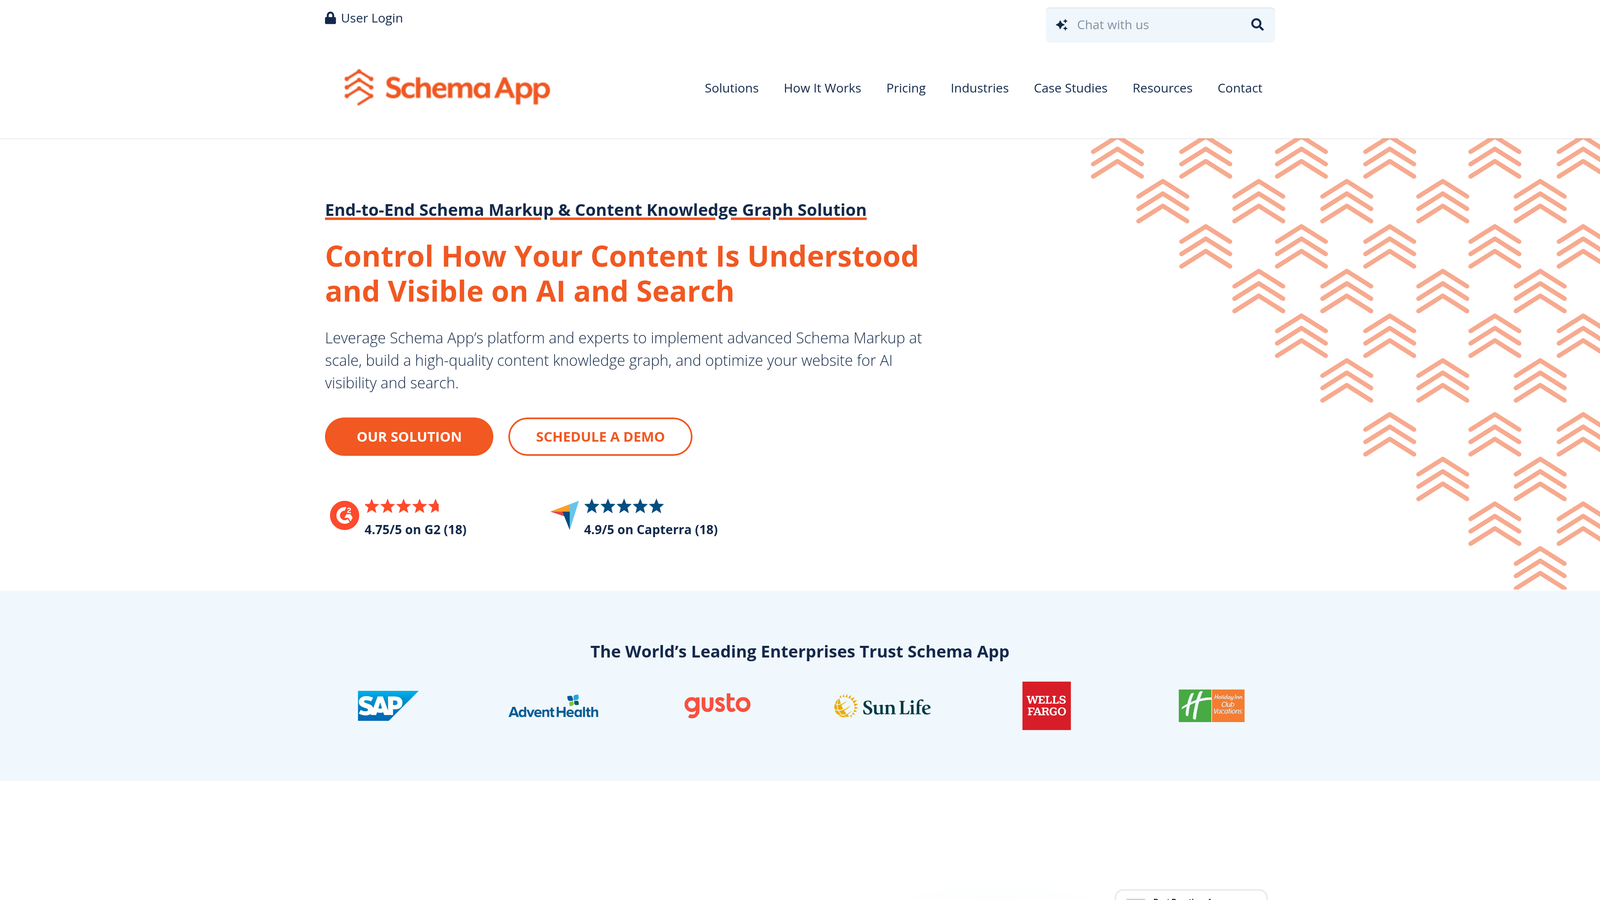Image resolution: width=1600 pixels, height=900 pixels.
Task: Click the Schema App logo
Action: click(447, 88)
